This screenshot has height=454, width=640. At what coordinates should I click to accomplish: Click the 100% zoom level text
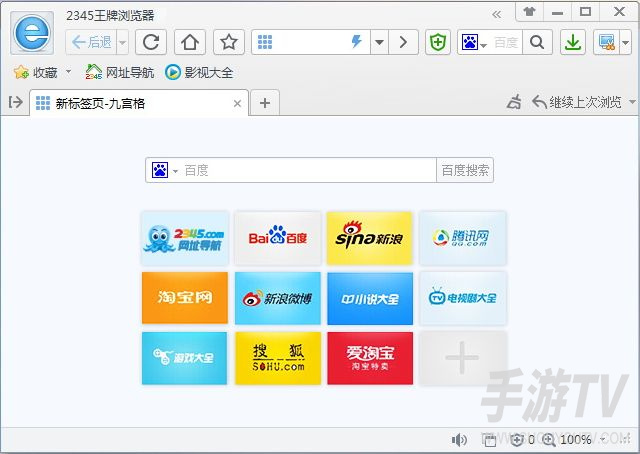coord(576,439)
